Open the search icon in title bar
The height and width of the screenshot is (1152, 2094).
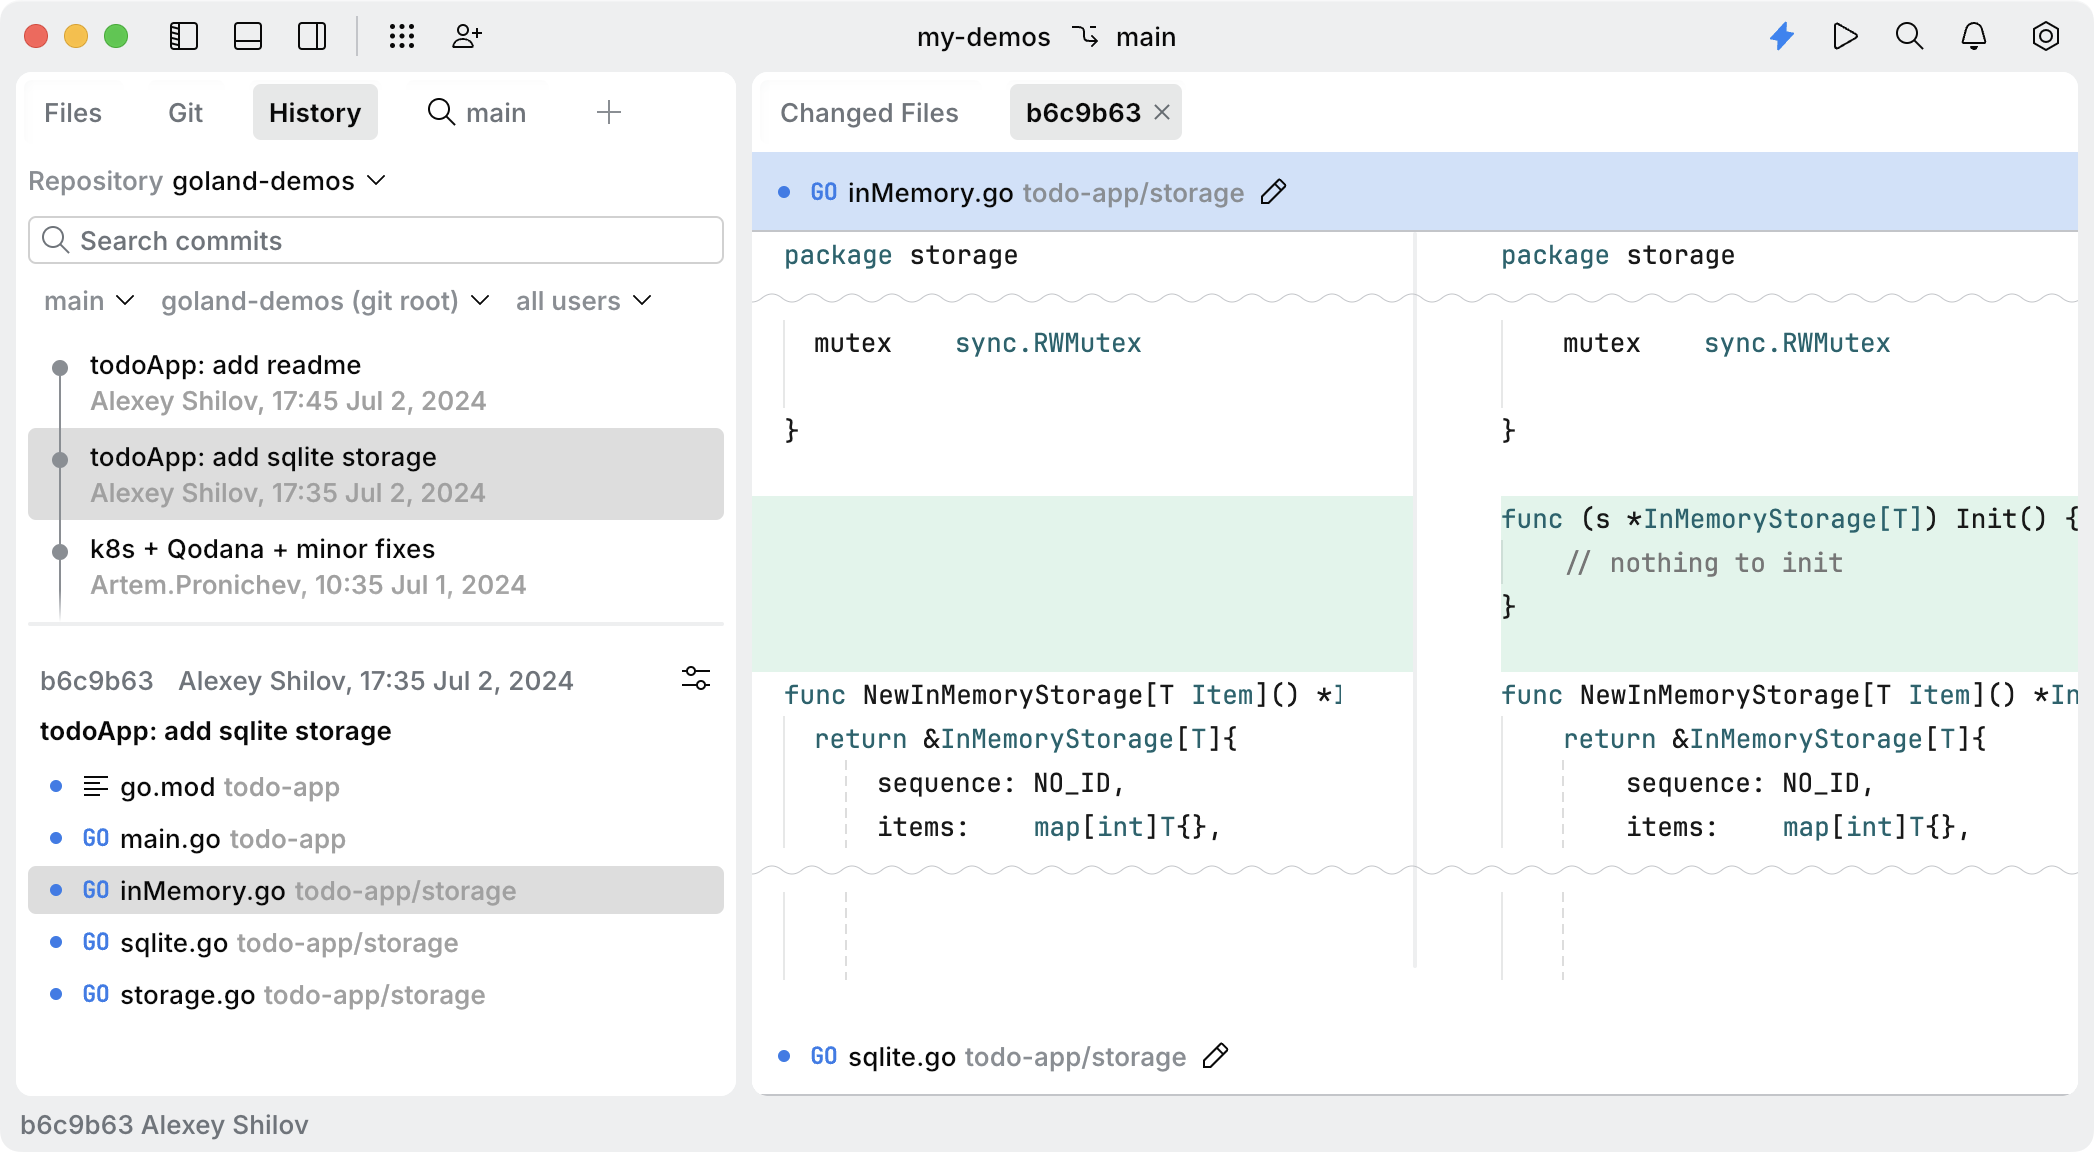[1910, 37]
